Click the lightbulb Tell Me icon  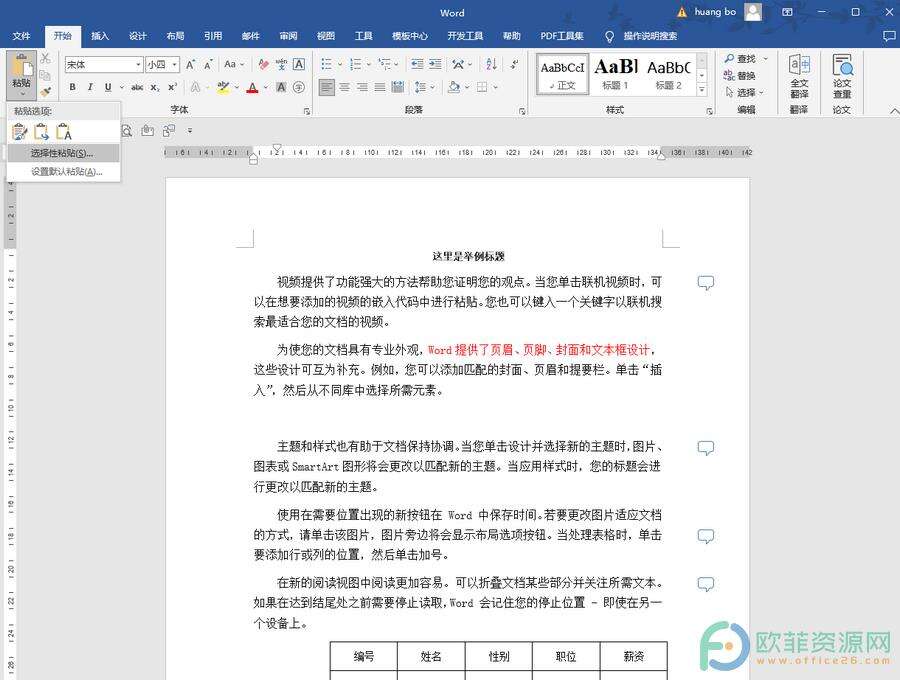click(610, 36)
